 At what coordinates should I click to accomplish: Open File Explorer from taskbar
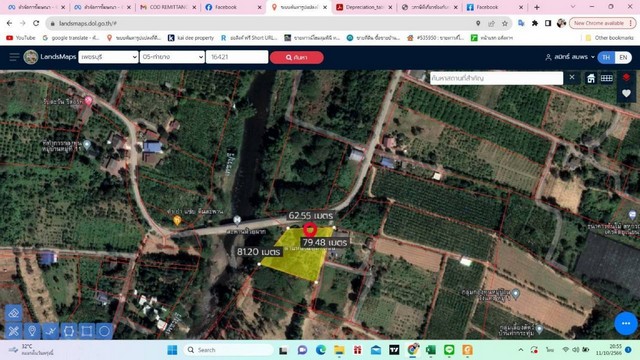coord(339,350)
